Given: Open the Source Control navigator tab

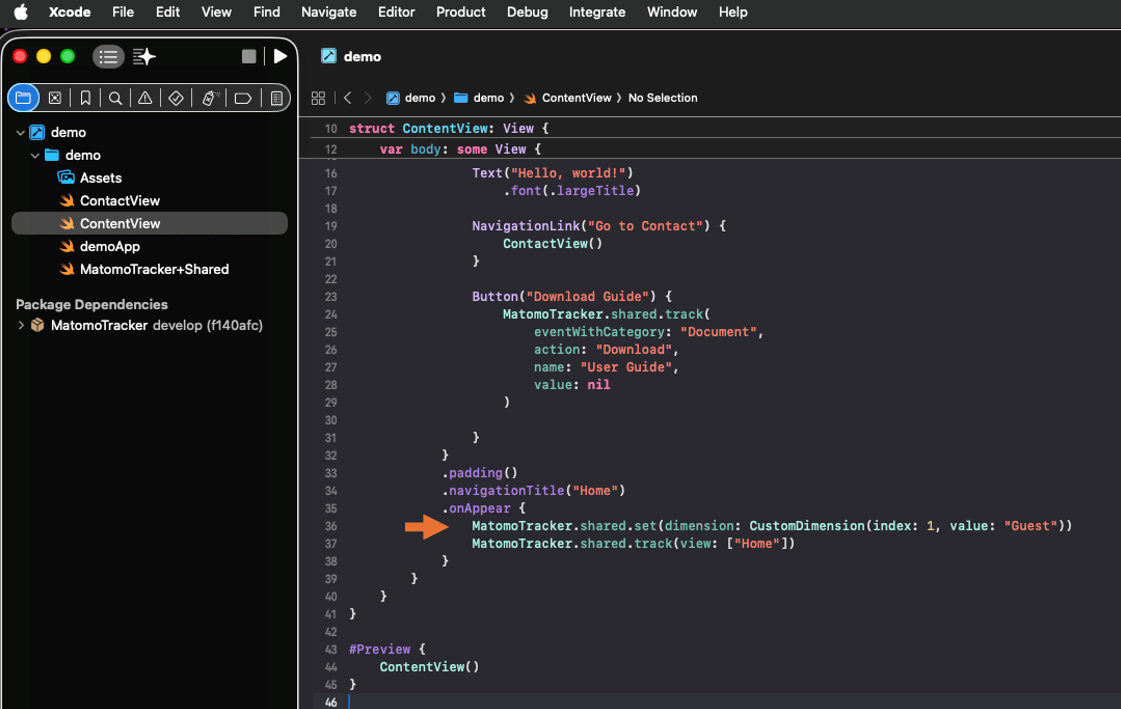Looking at the screenshot, I should [x=54, y=98].
